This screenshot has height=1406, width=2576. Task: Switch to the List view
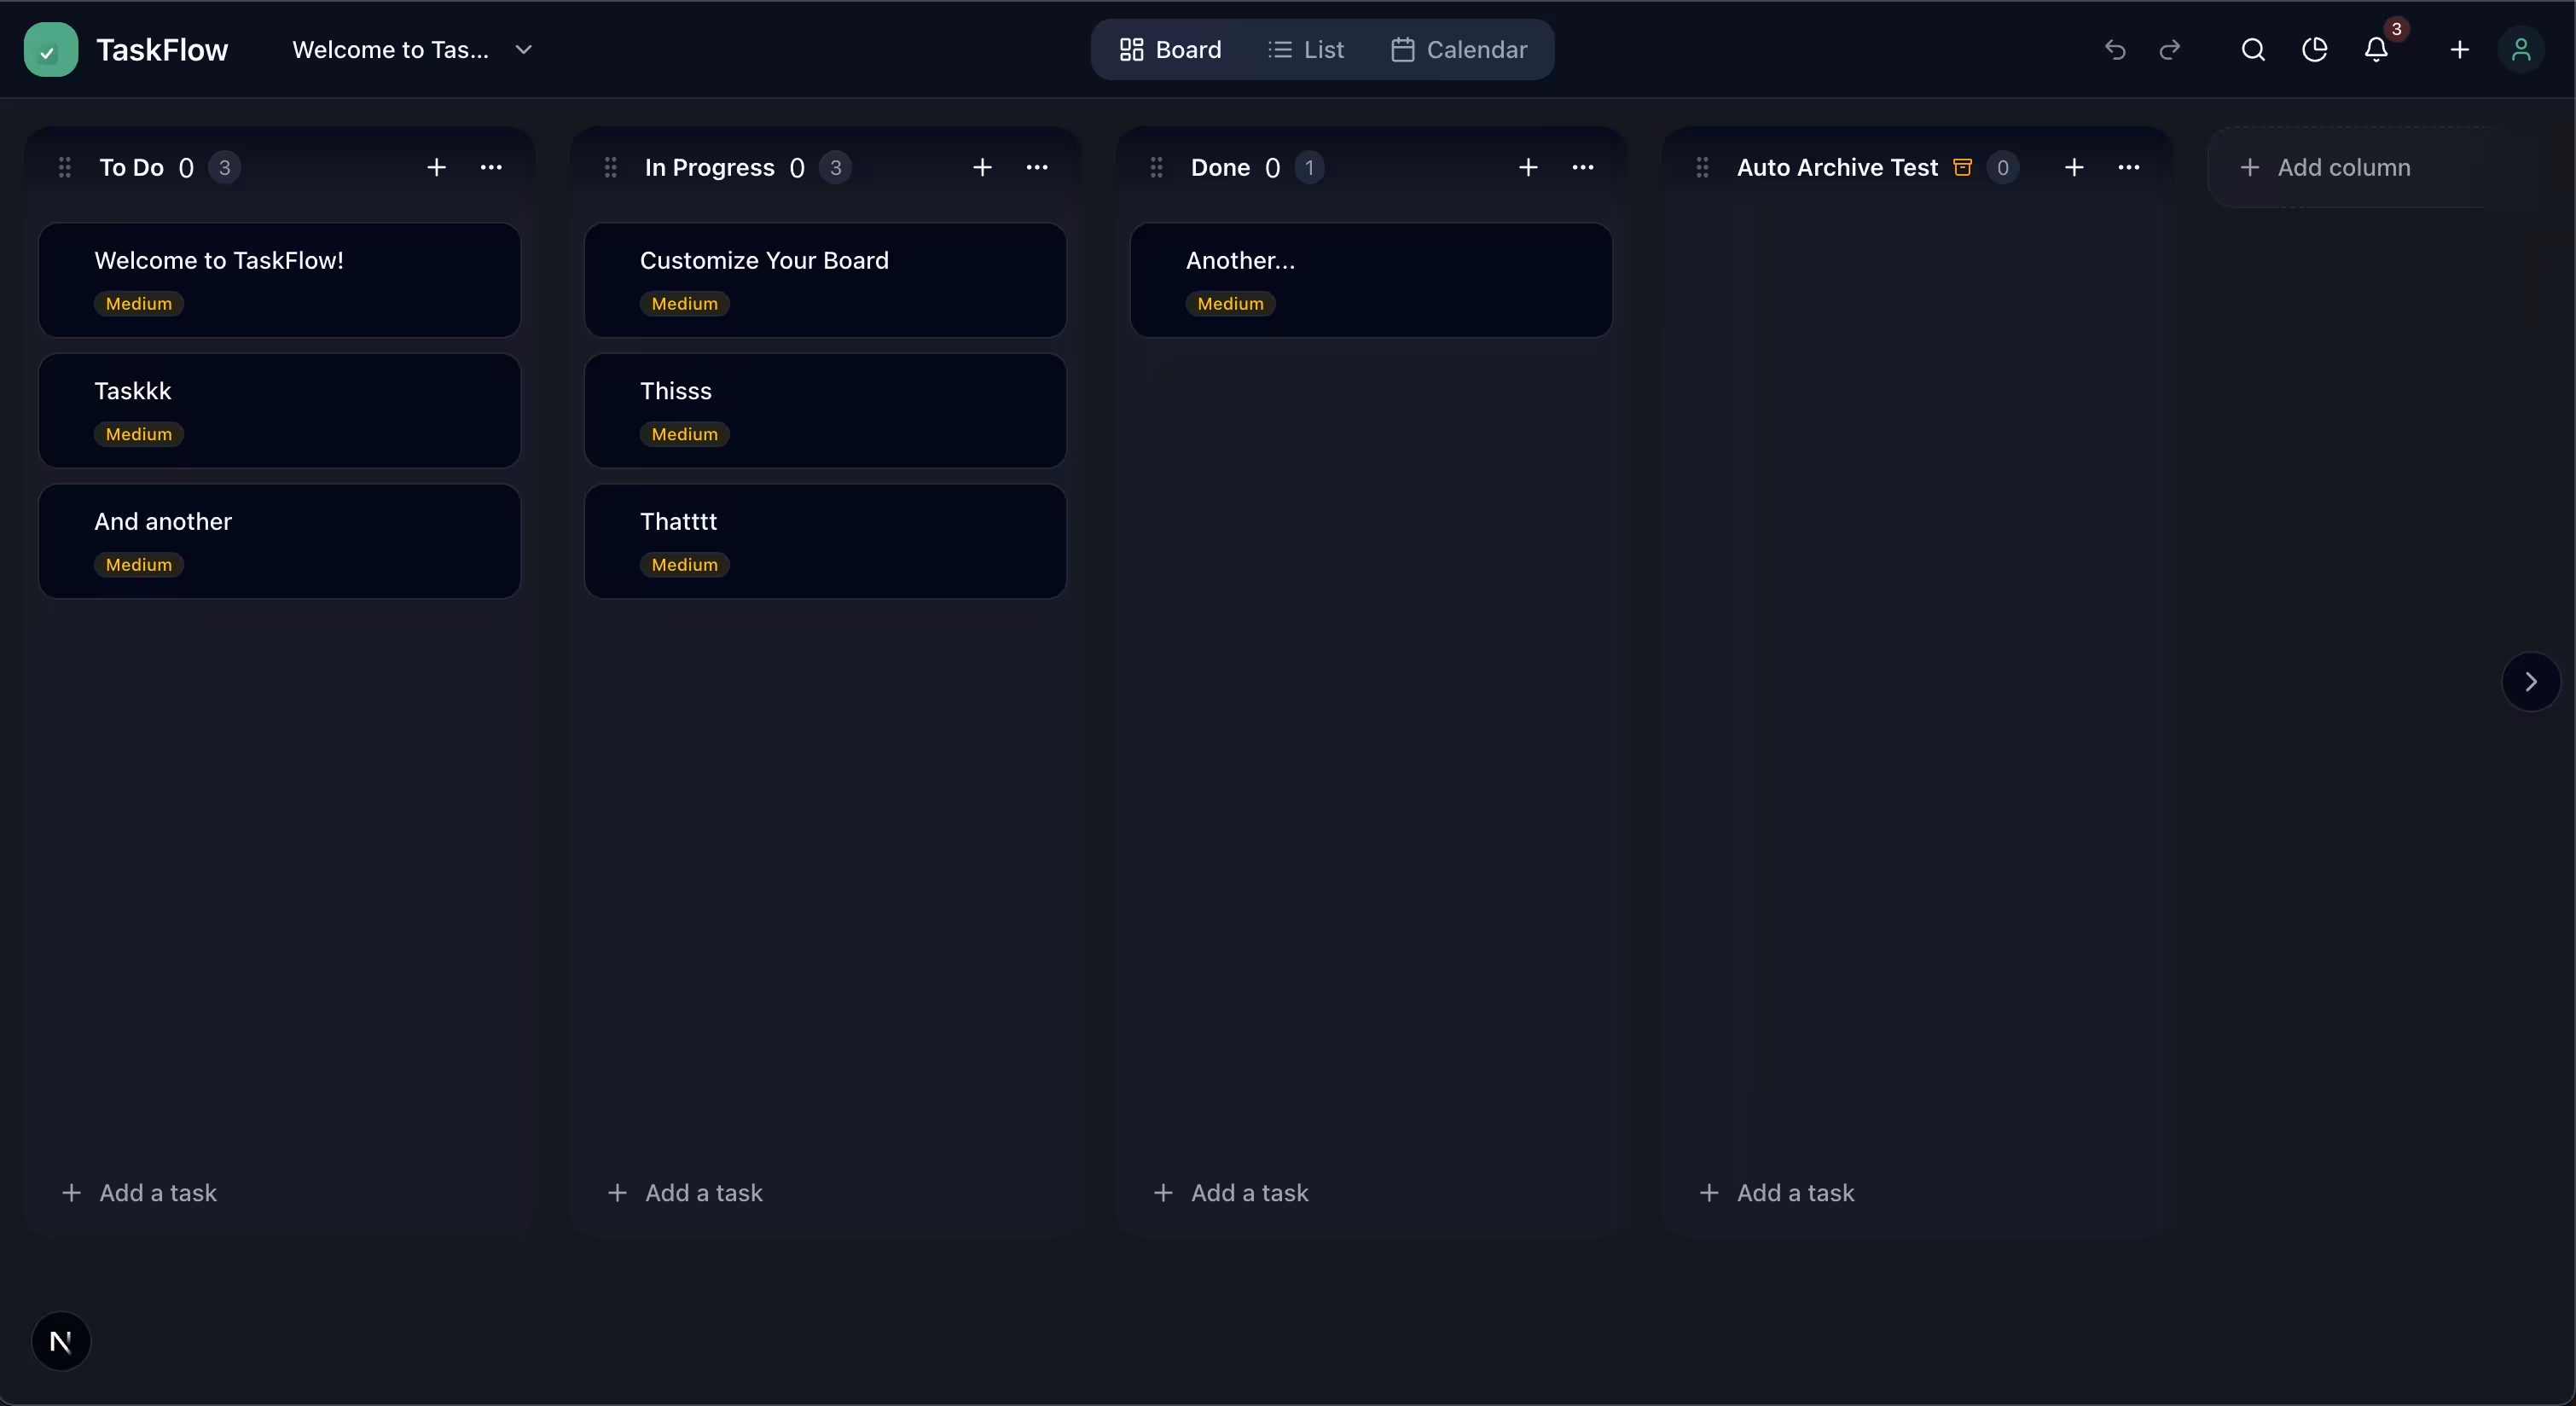click(x=1307, y=49)
